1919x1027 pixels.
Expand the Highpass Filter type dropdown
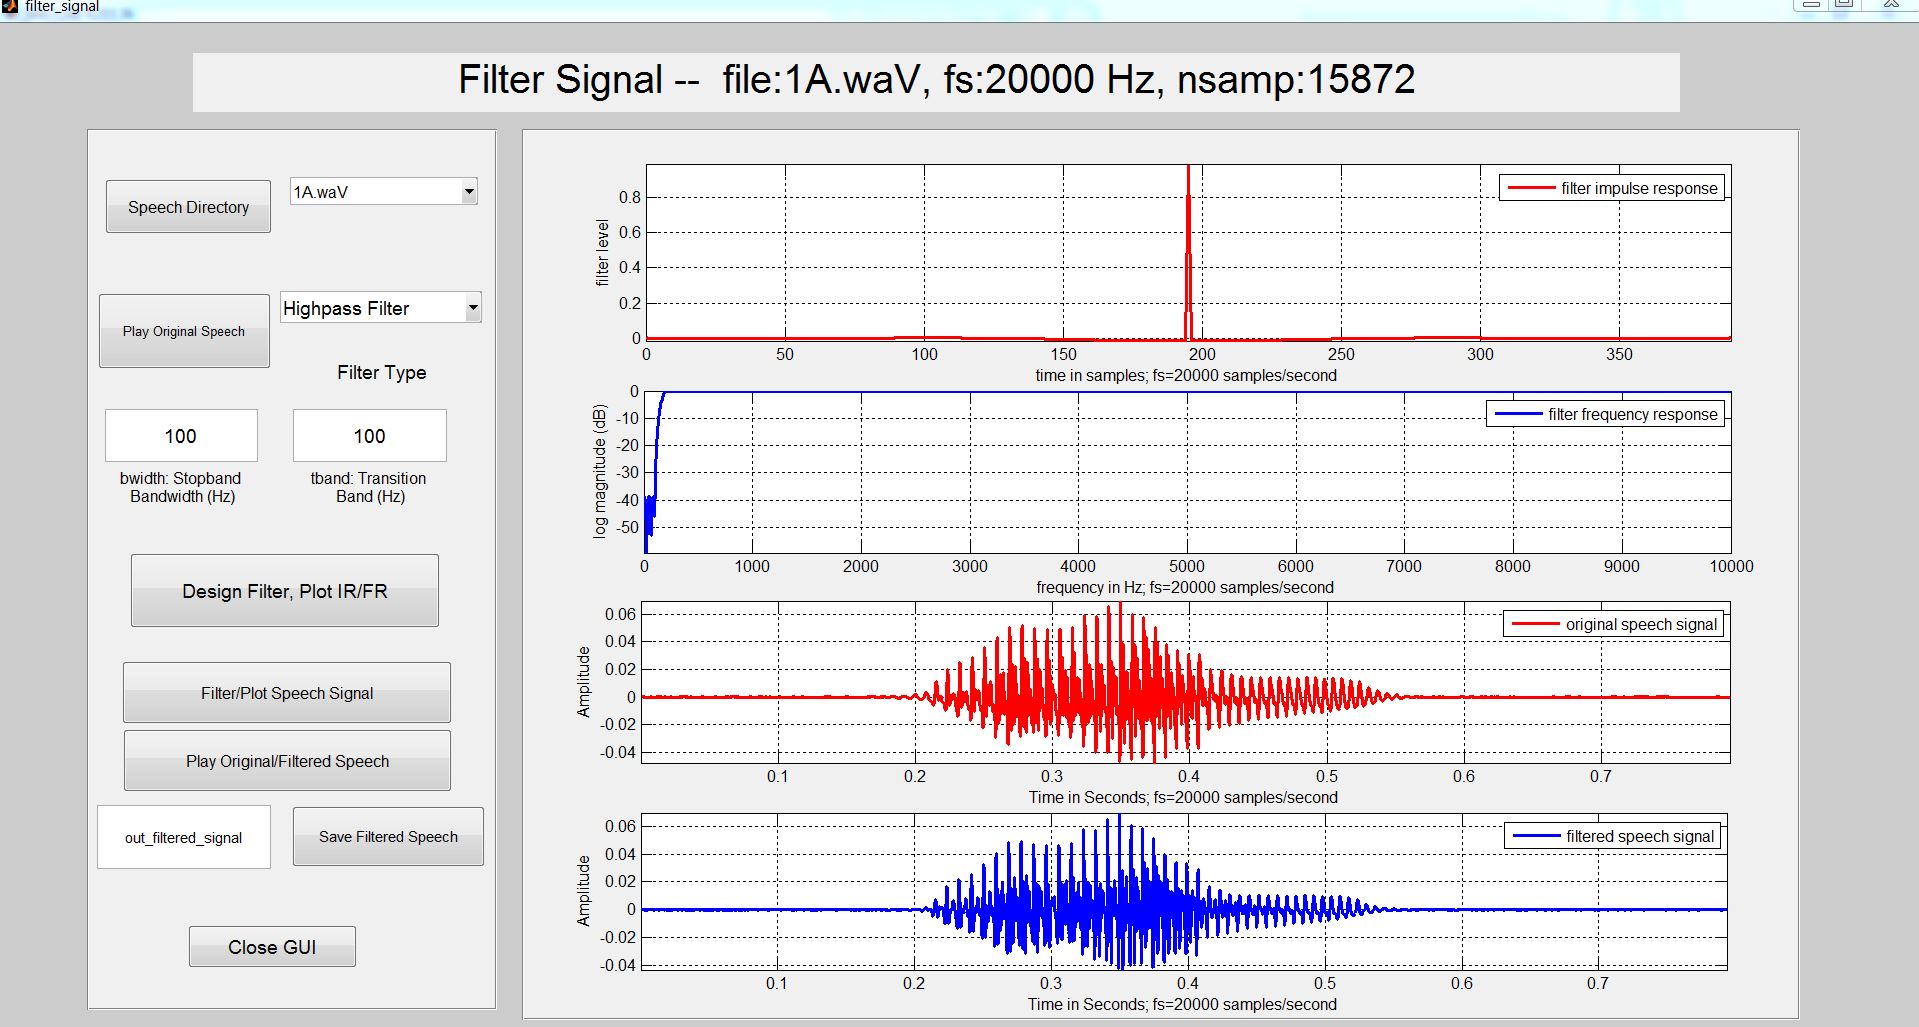click(381, 308)
